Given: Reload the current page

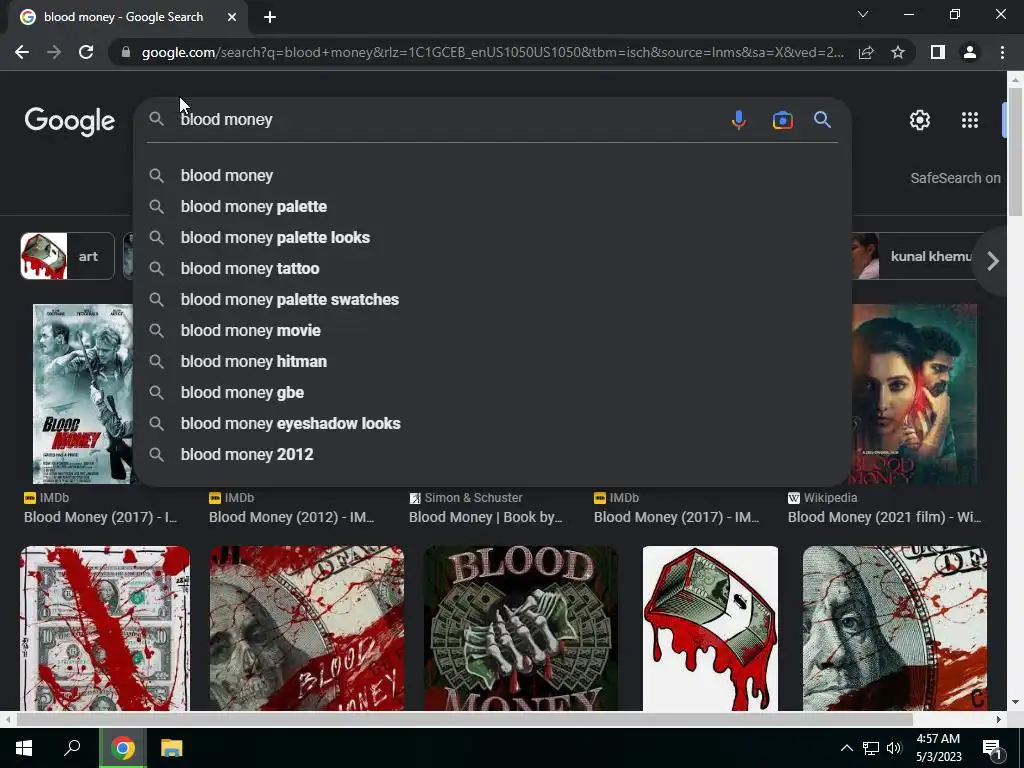Looking at the screenshot, I should pyautogui.click(x=86, y=52).
